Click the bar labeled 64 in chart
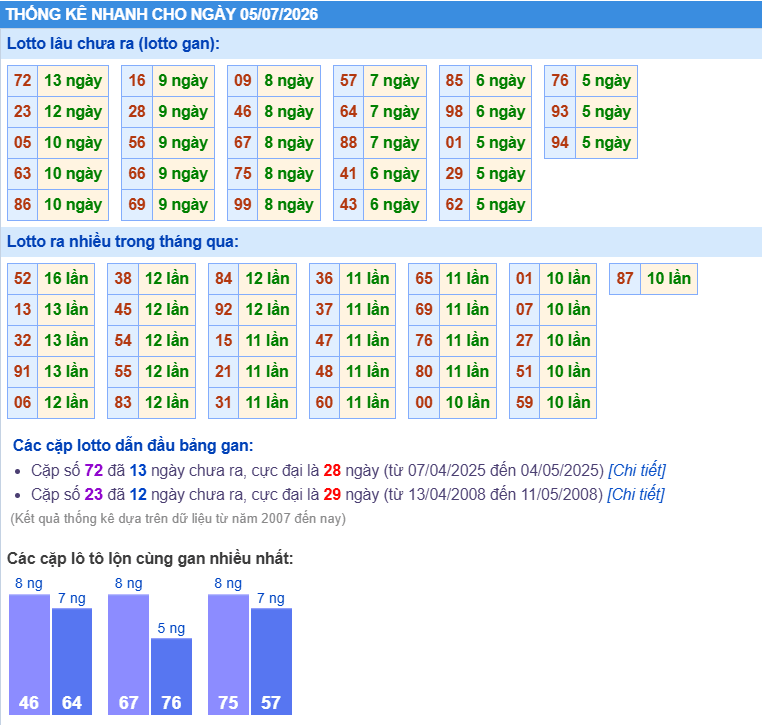This screenshot has width=762, height=725. (72, 661)
